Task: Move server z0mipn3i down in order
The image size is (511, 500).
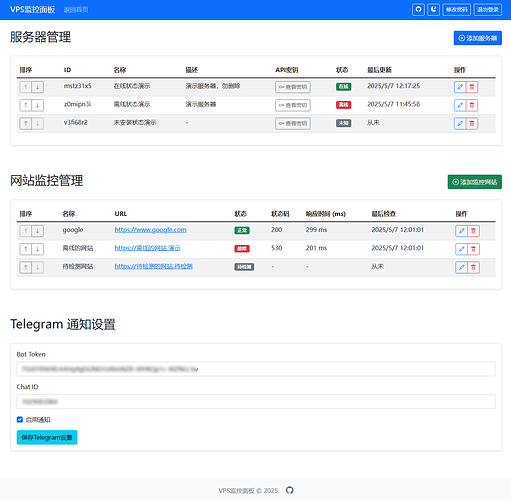Action: point(38,105)
